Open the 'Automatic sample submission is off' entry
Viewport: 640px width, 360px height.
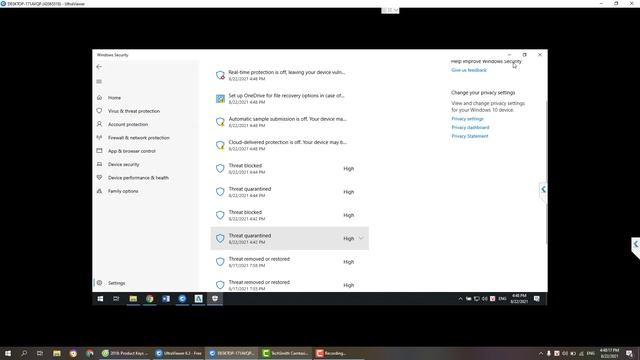pyautogui.click(x=290, y=122)
